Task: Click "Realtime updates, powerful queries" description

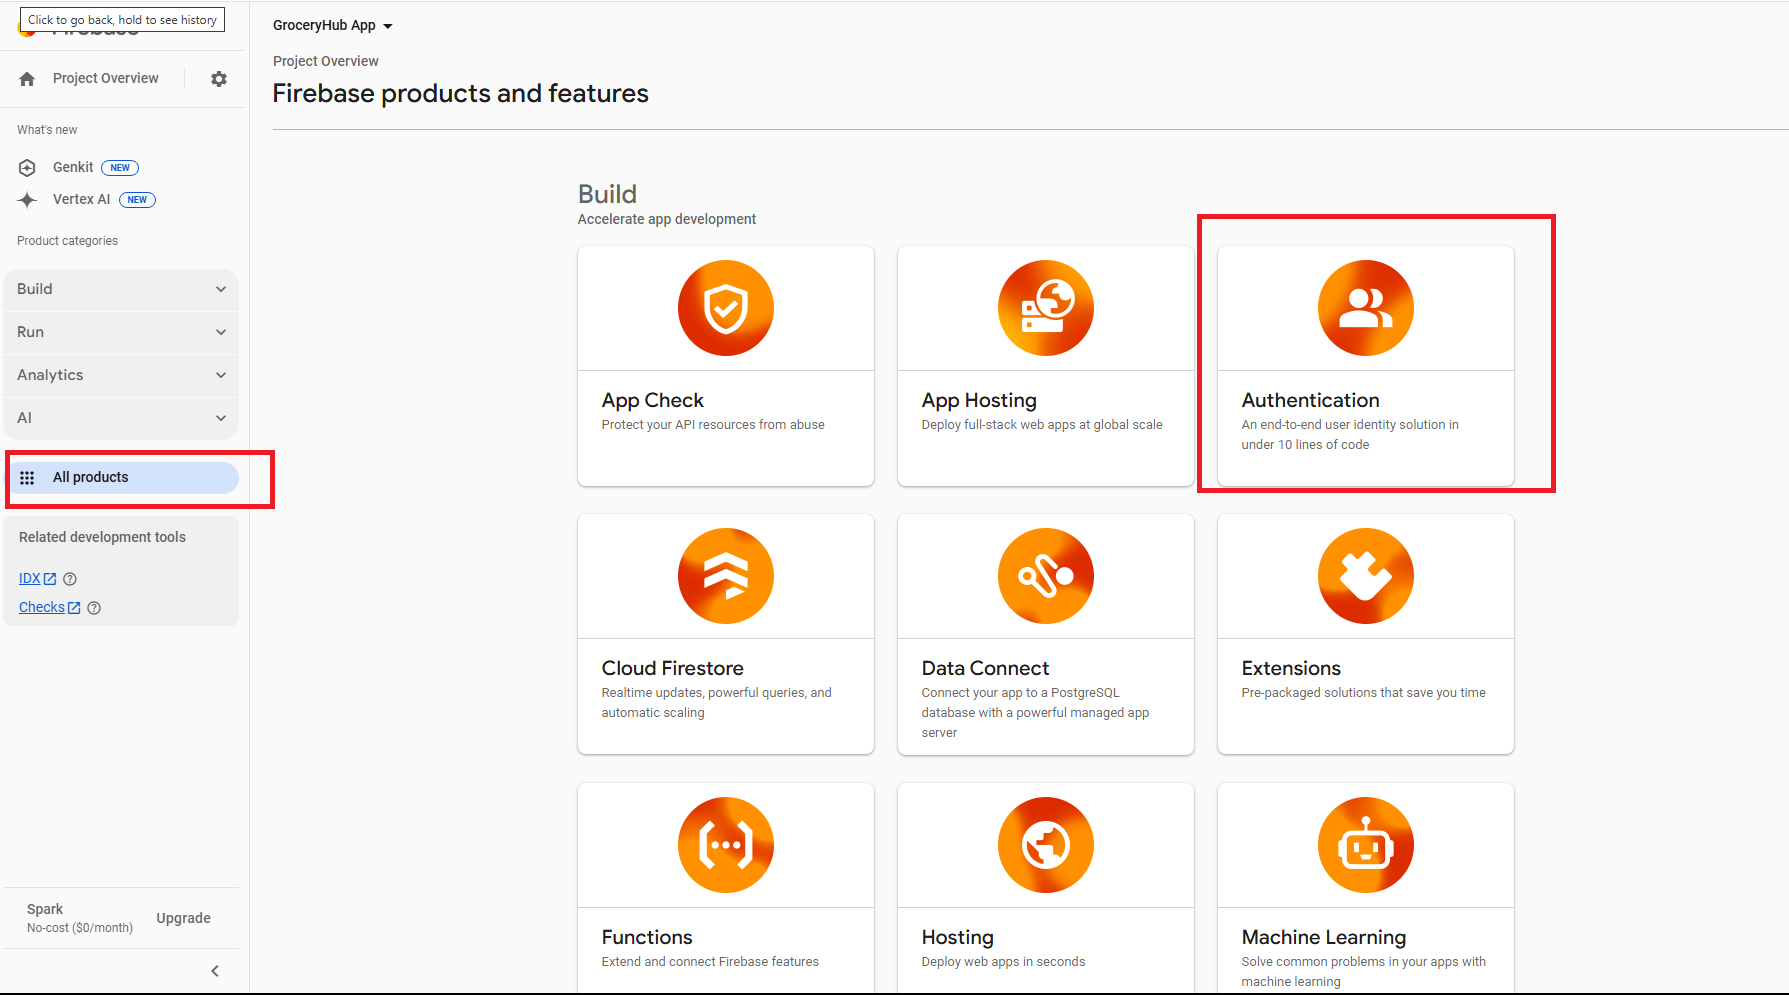Action: pyautogui.click(x=716, y=703)
